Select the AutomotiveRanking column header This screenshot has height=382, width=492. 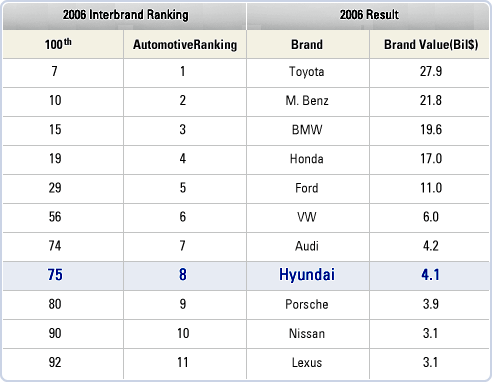[x=185, y=45]
